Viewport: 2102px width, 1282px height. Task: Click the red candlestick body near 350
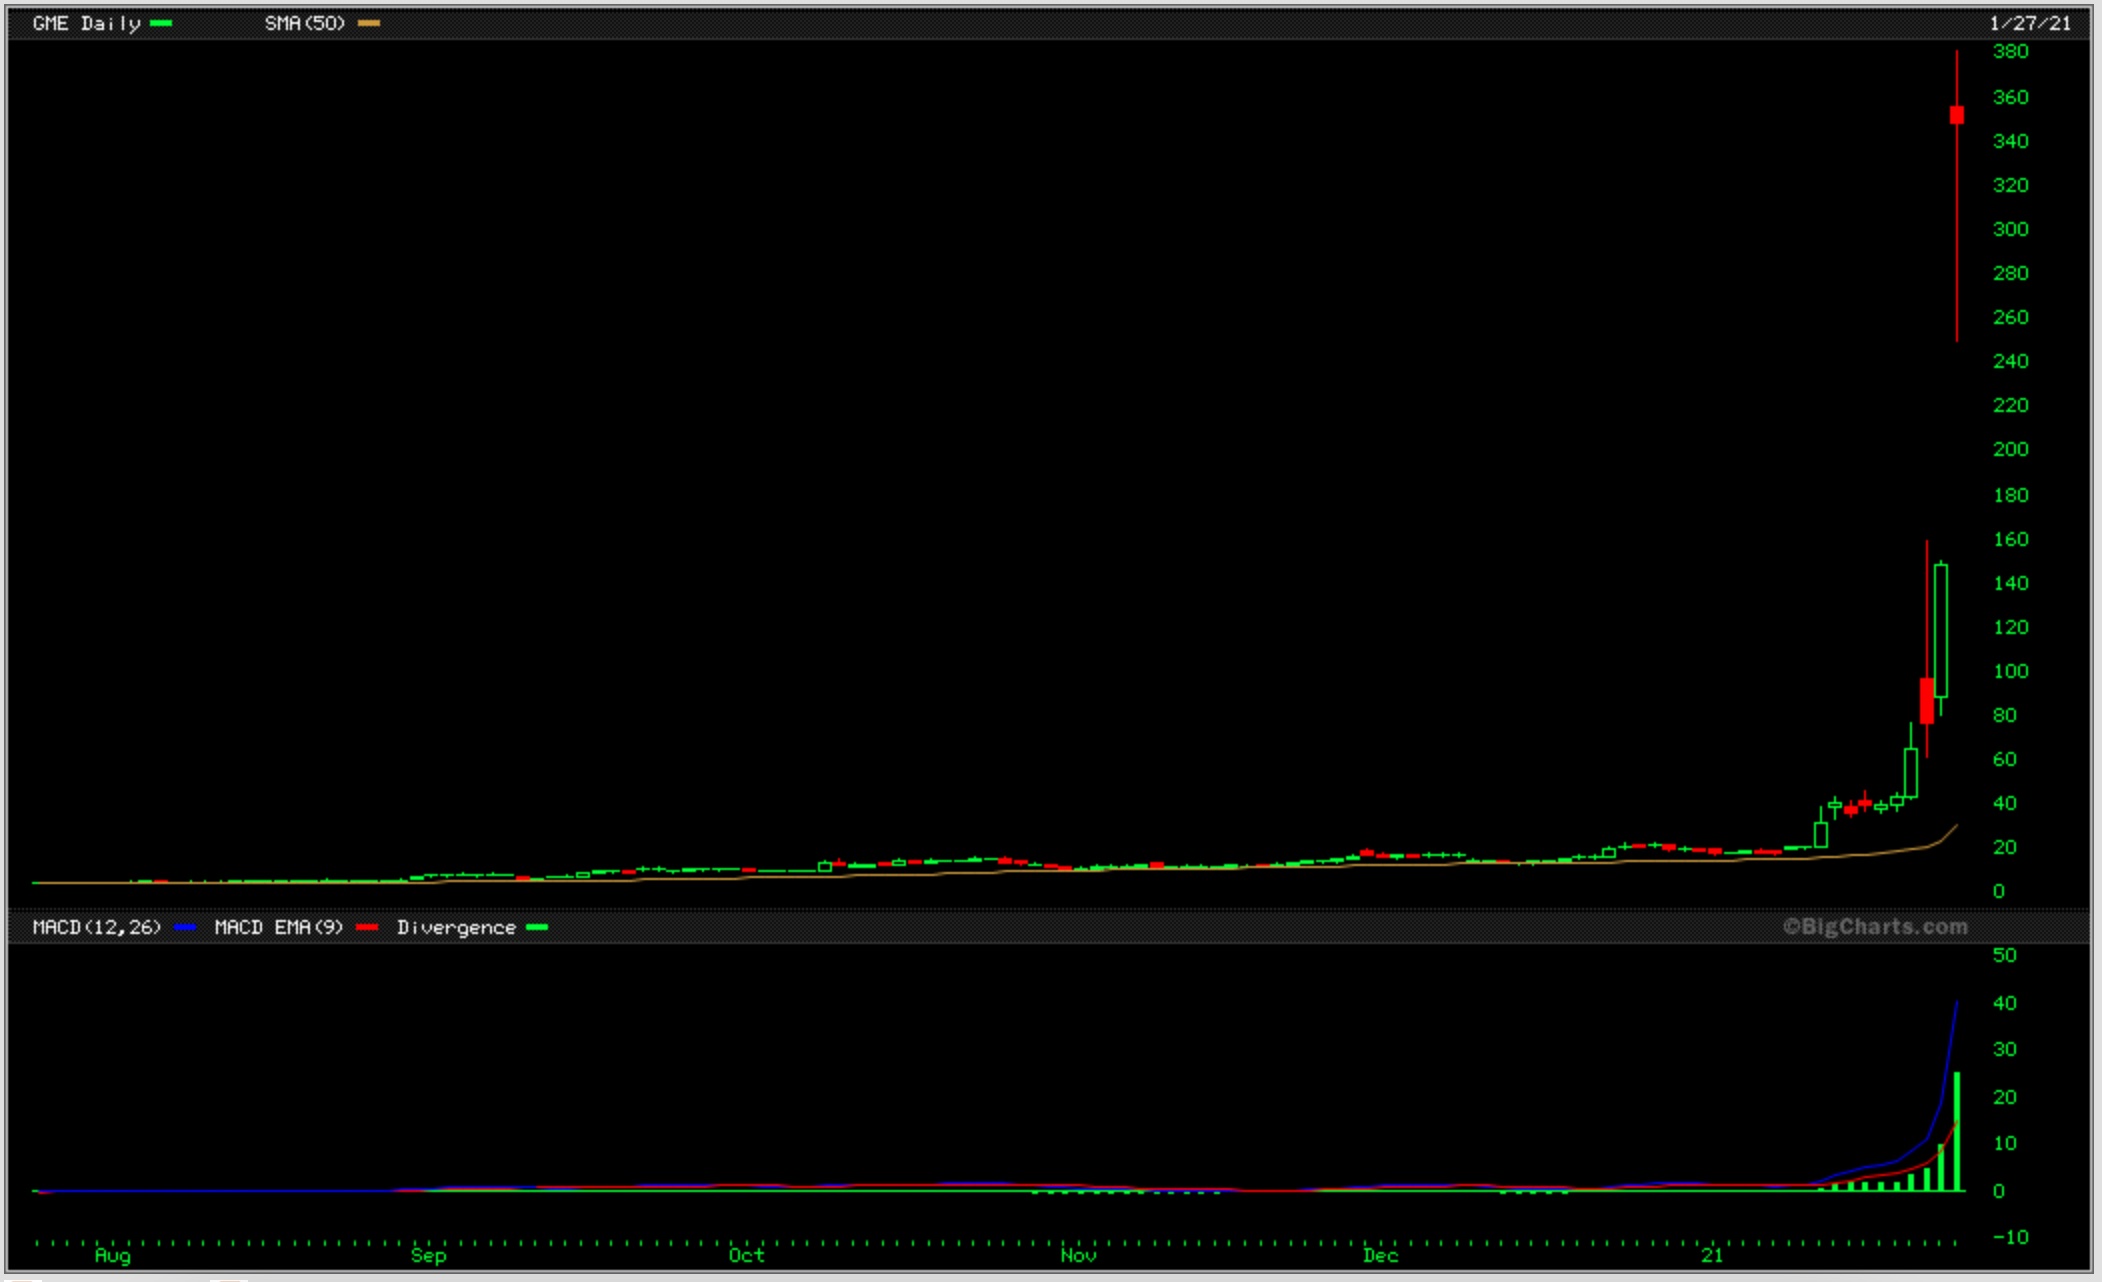(1957, 115)
